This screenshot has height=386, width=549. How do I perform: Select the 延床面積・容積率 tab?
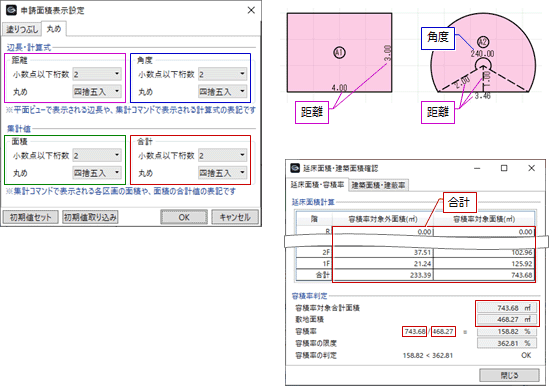317,185
